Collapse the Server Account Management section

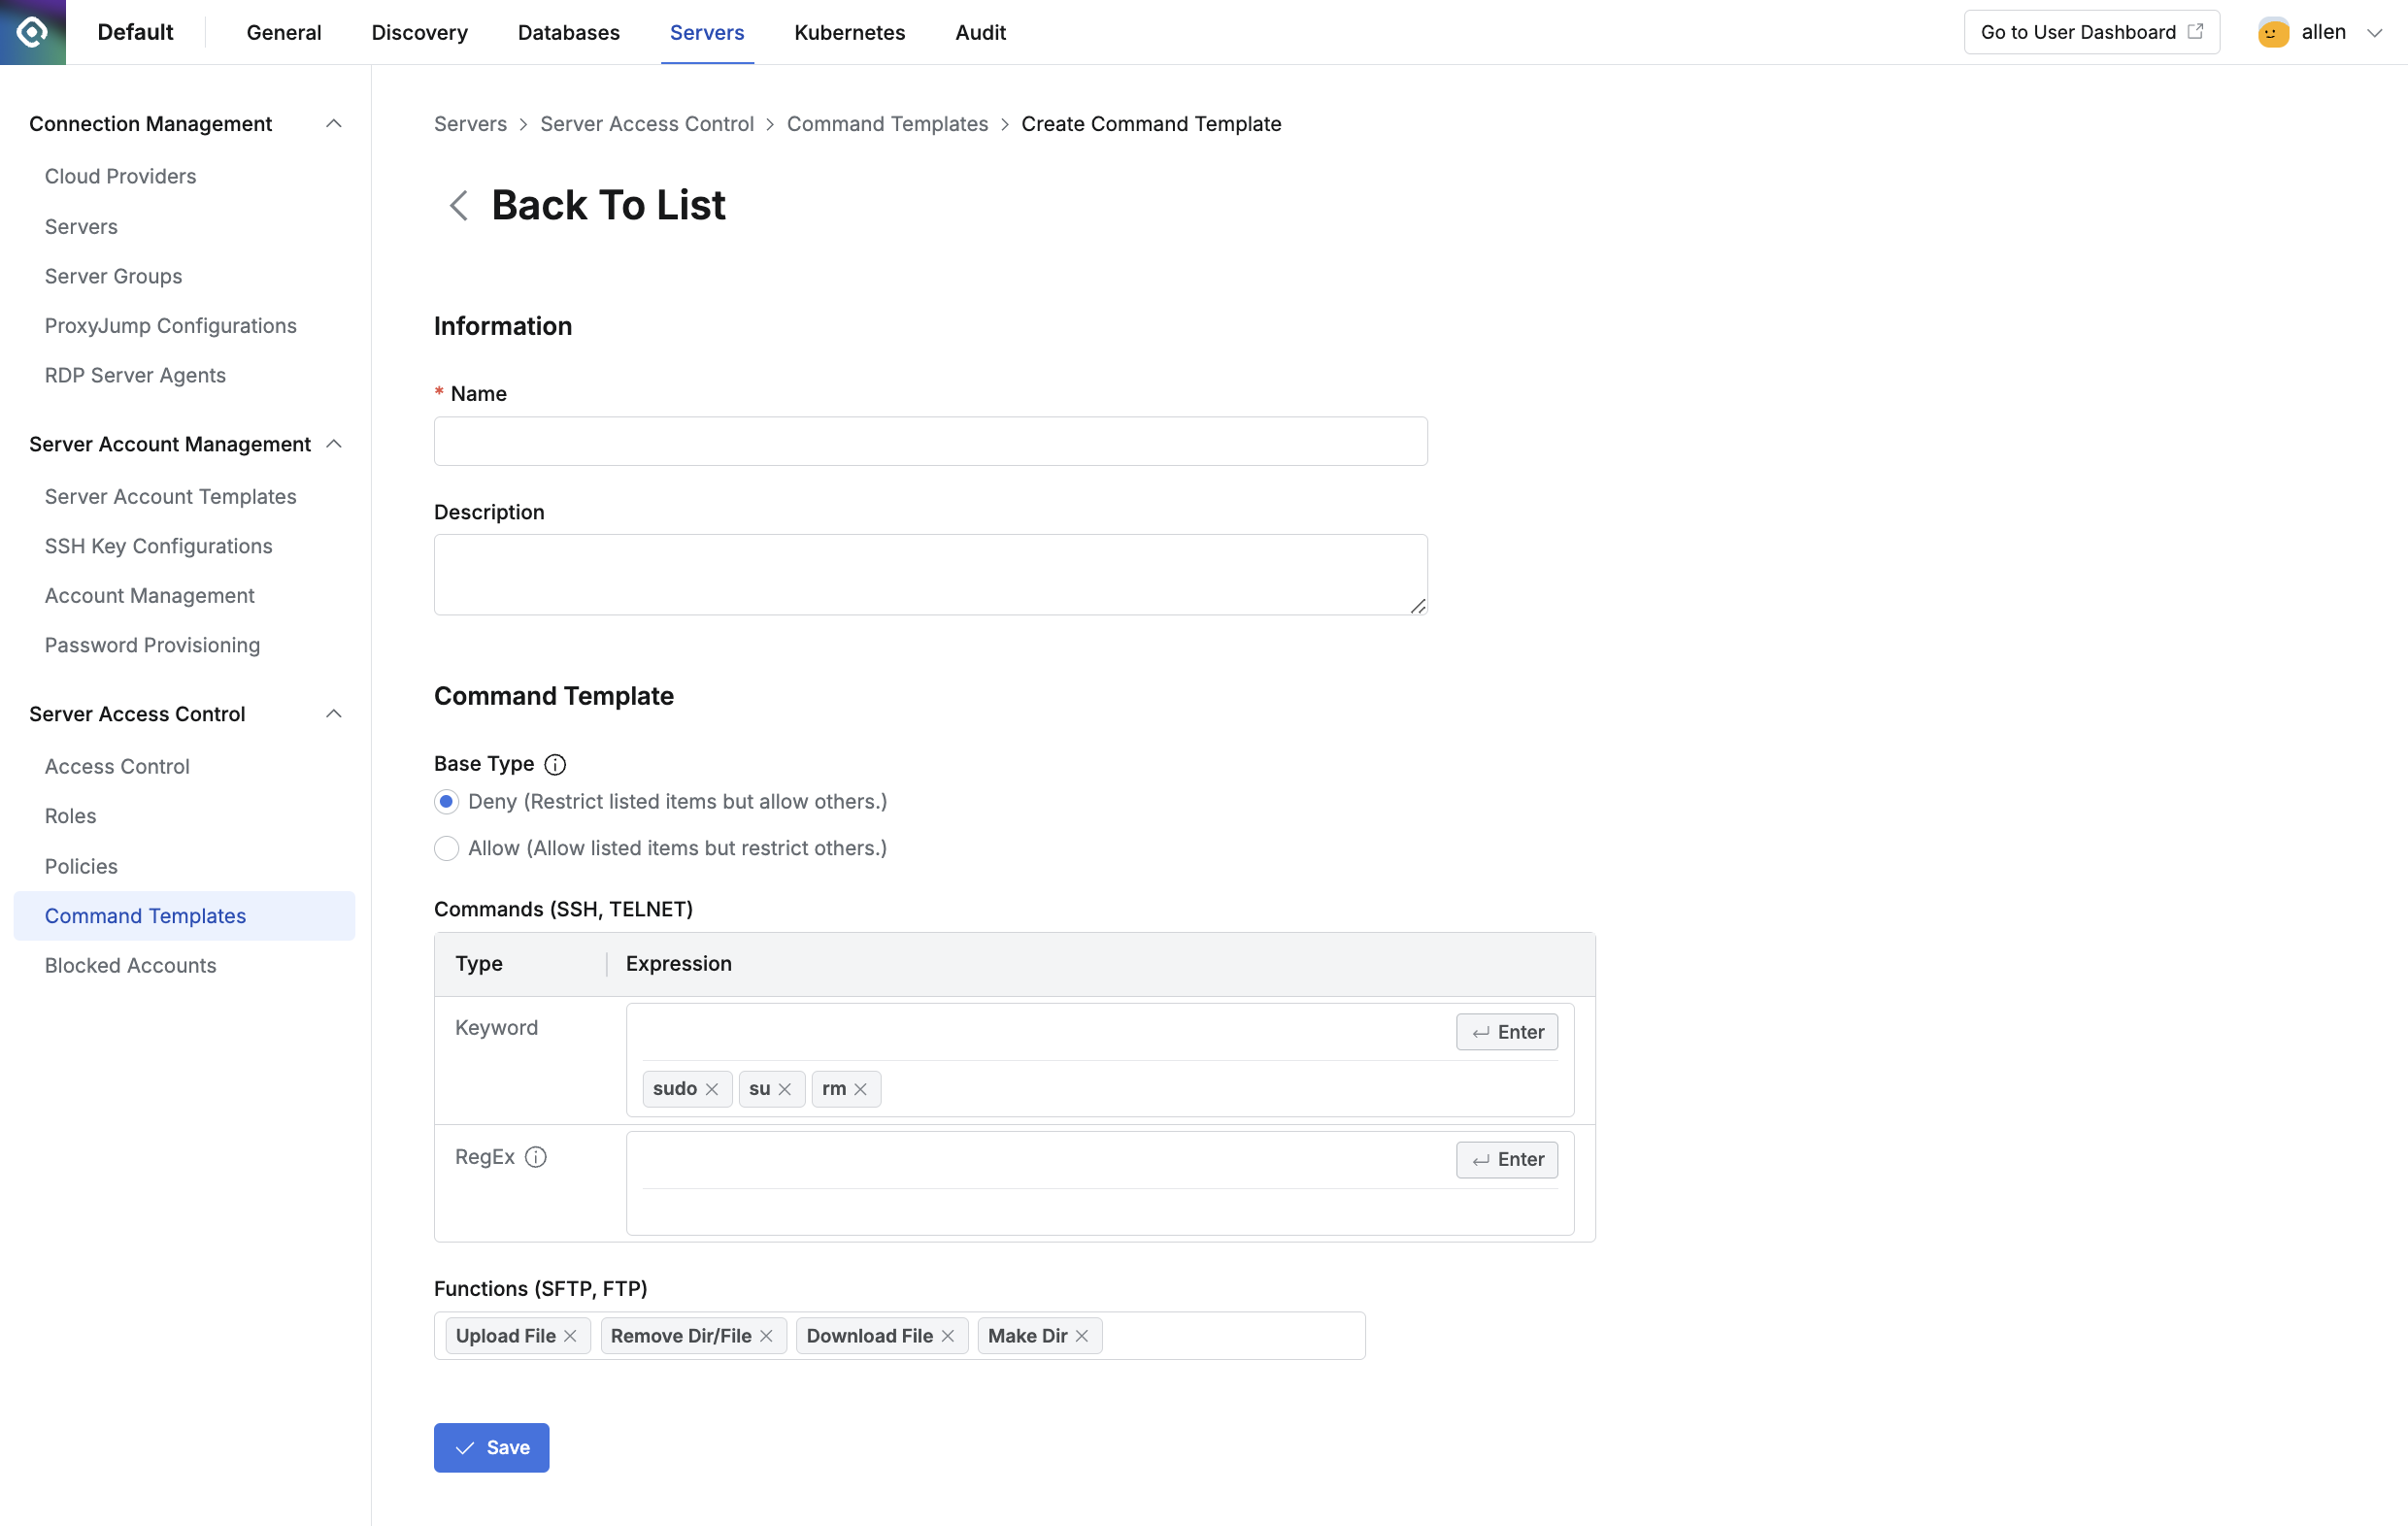tap(334, 444)
